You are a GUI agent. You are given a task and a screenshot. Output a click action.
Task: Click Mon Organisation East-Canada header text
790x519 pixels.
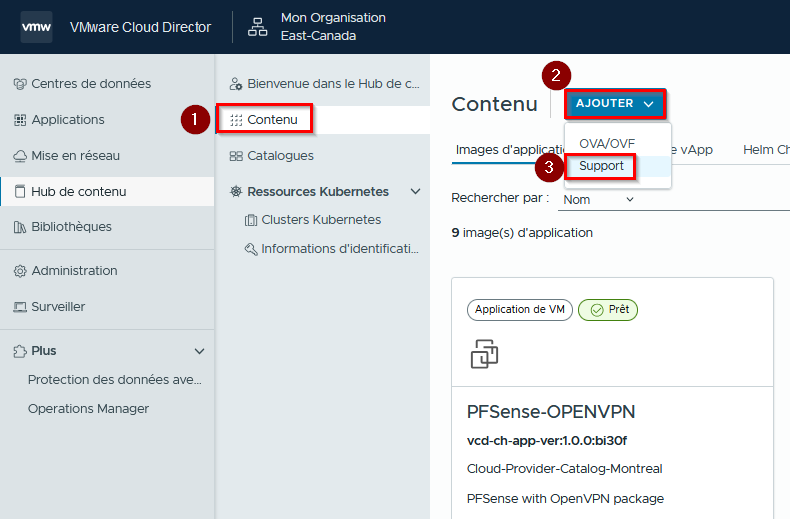pyautogui.click(x=333, y=27)
